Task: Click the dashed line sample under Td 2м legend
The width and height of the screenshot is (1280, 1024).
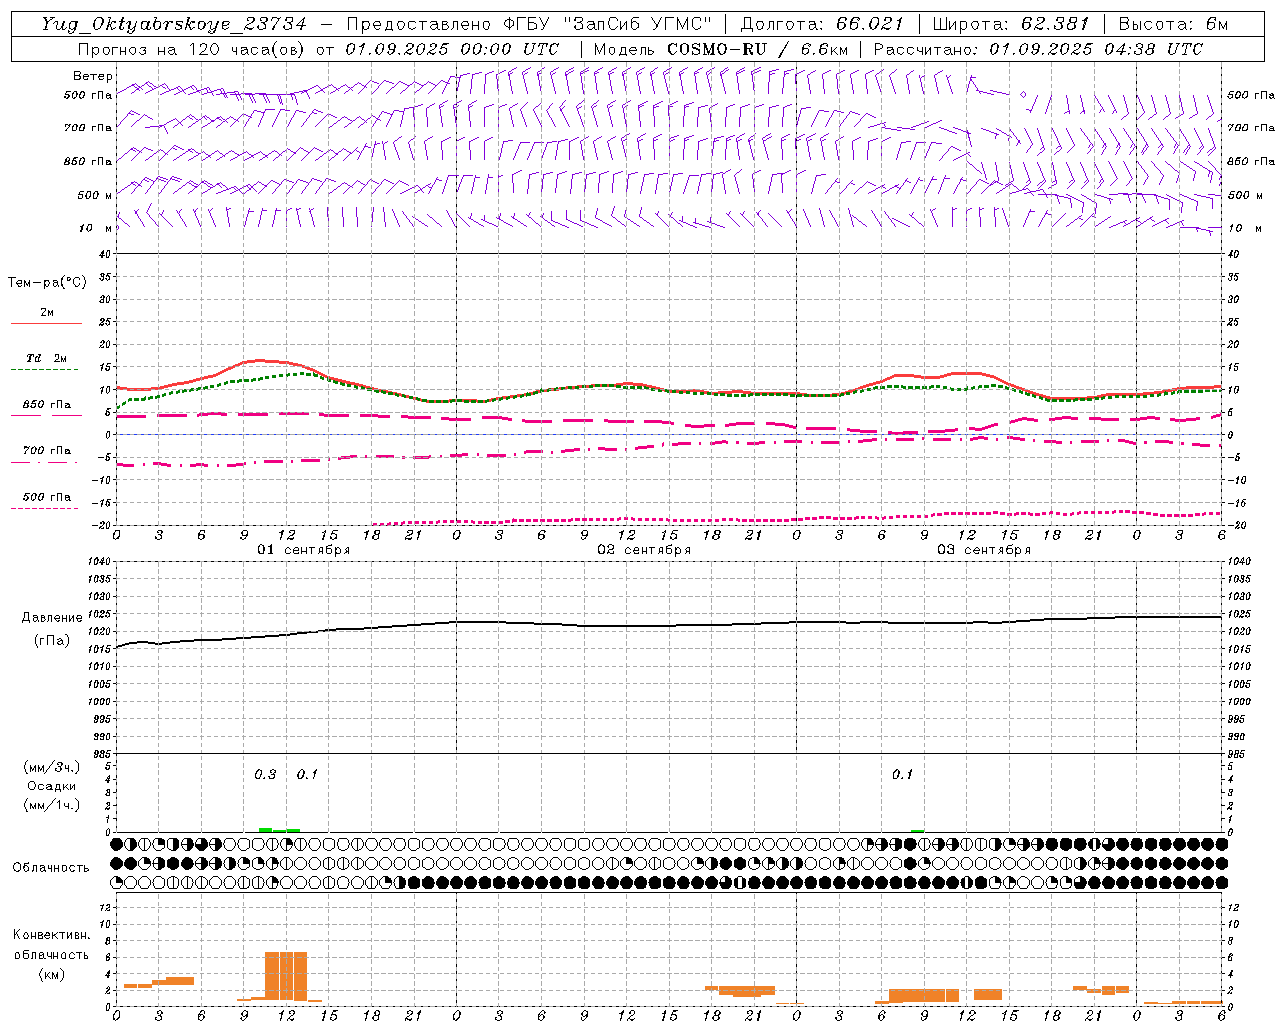Action: 44,370
